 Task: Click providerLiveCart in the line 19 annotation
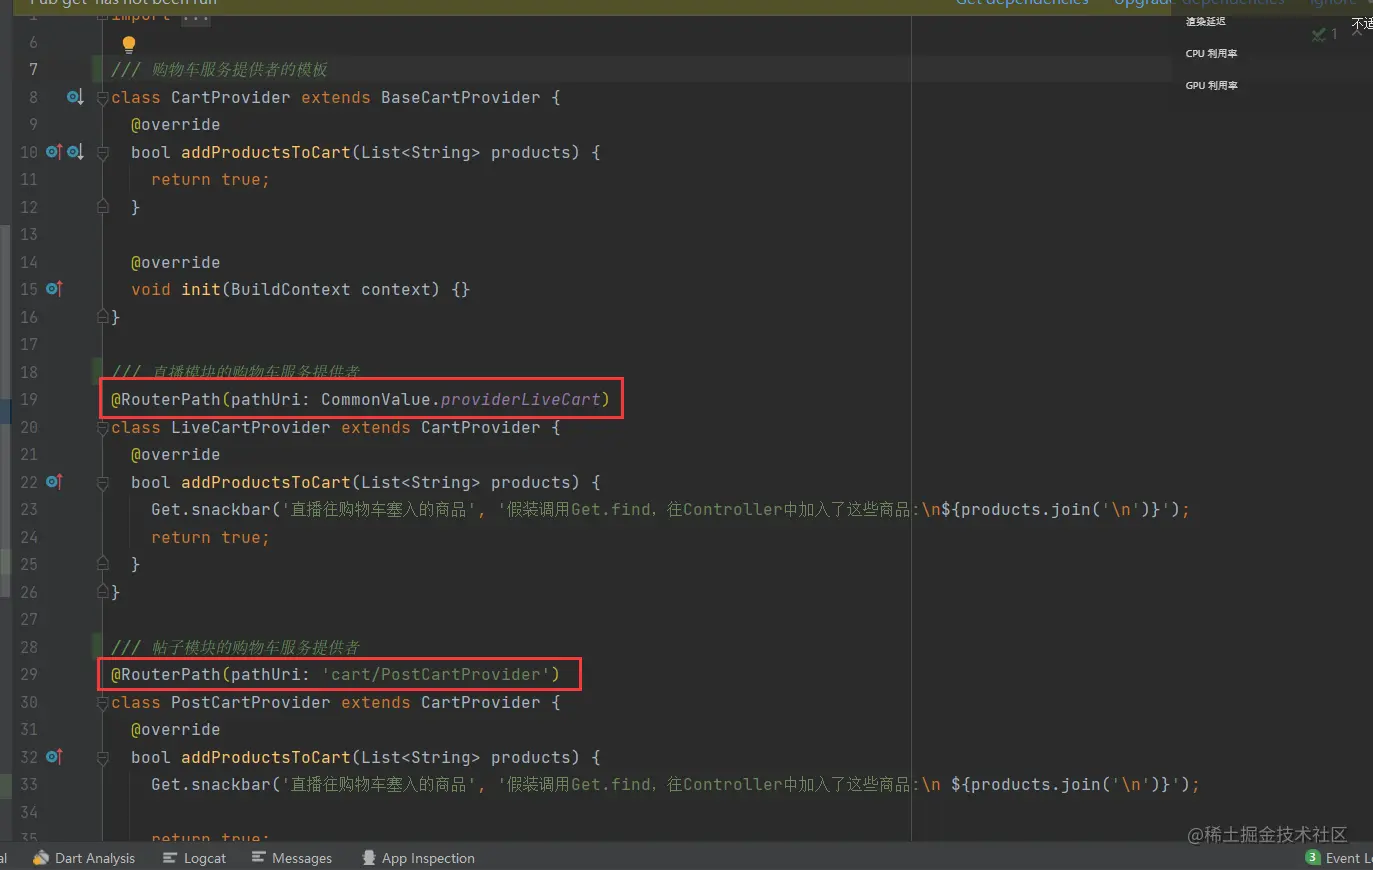[521, 399]
